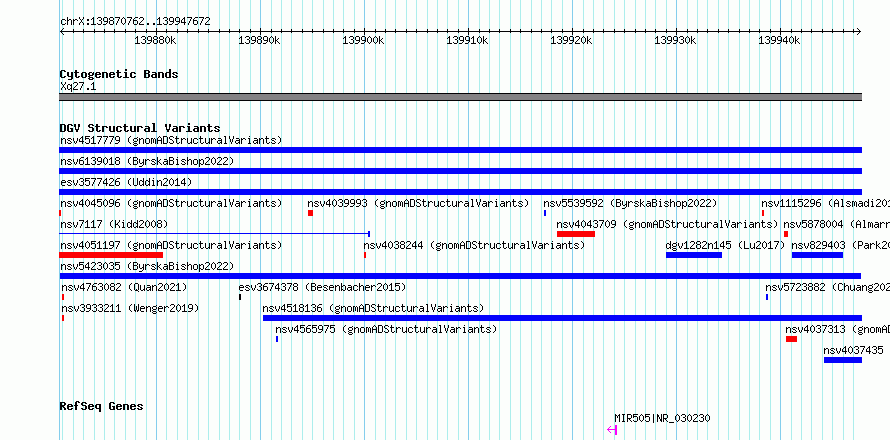The width and height of the screenshot is (890, 440).
Task: Click the dgv1282n145 (Lu2017) label
Action: click(725, 245)
